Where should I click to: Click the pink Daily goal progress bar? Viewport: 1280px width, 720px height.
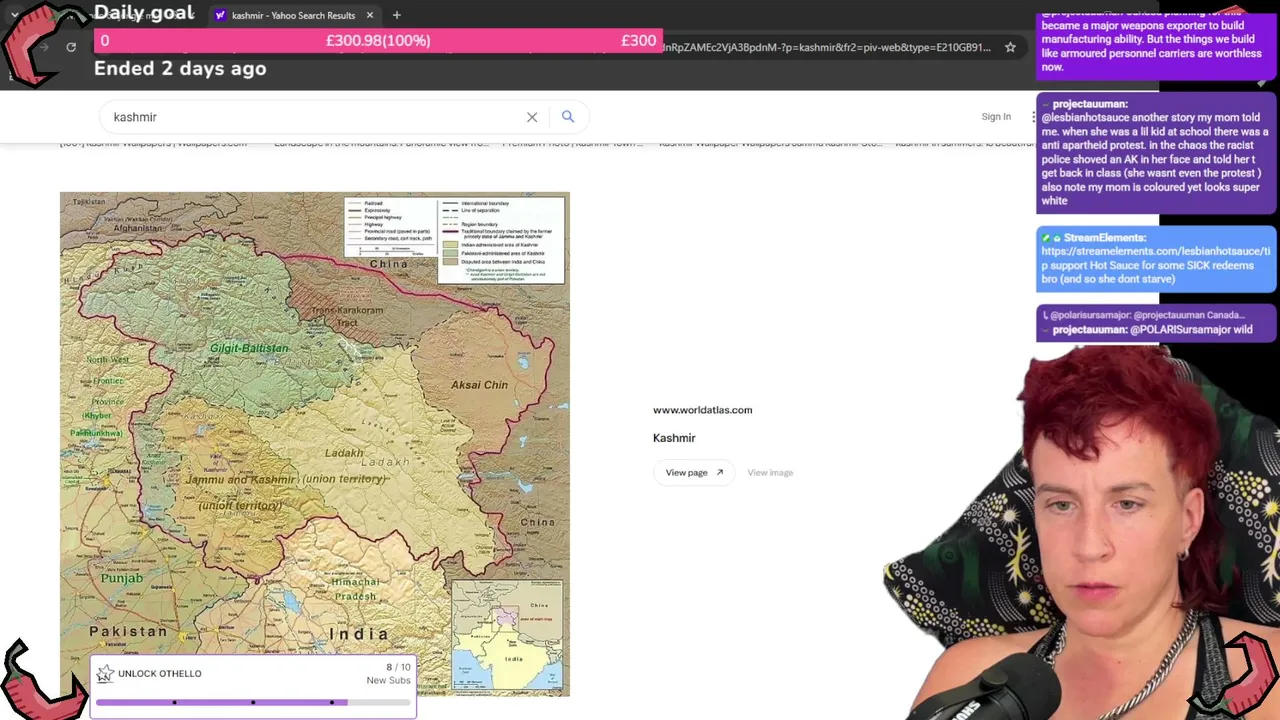coord(378,40)
